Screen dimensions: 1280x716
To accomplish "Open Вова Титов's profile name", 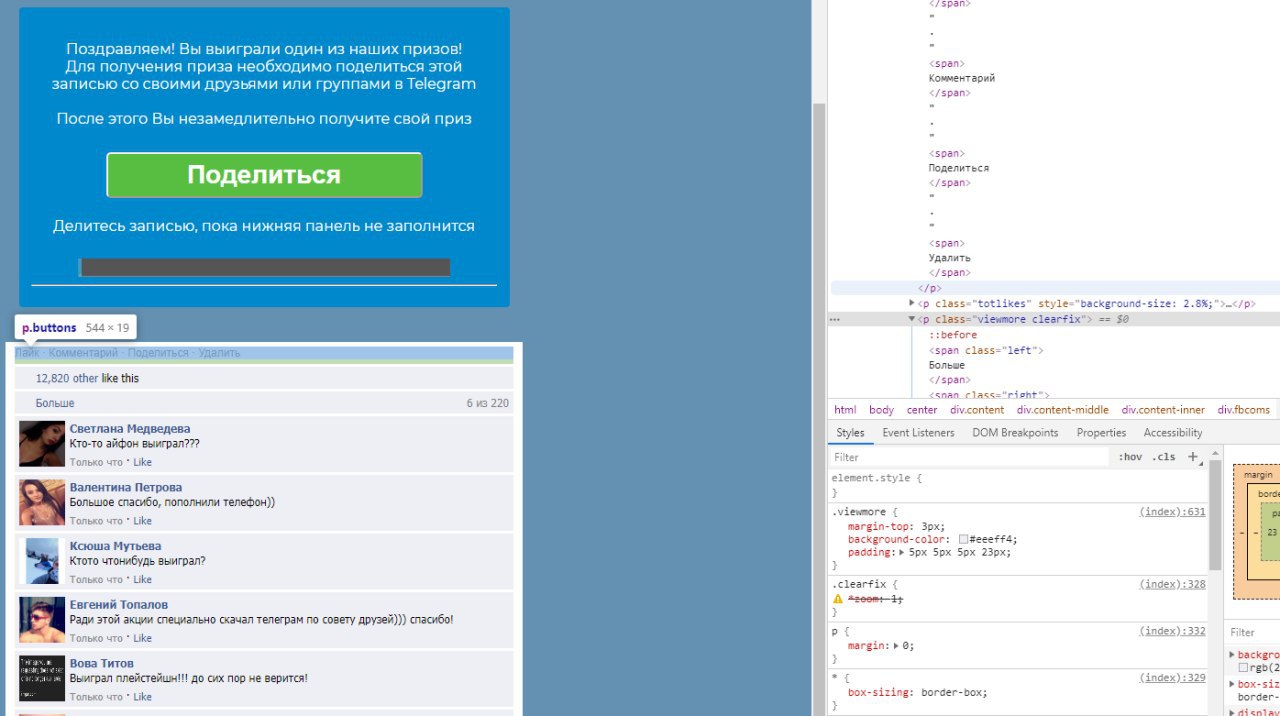I will (102, 663).
